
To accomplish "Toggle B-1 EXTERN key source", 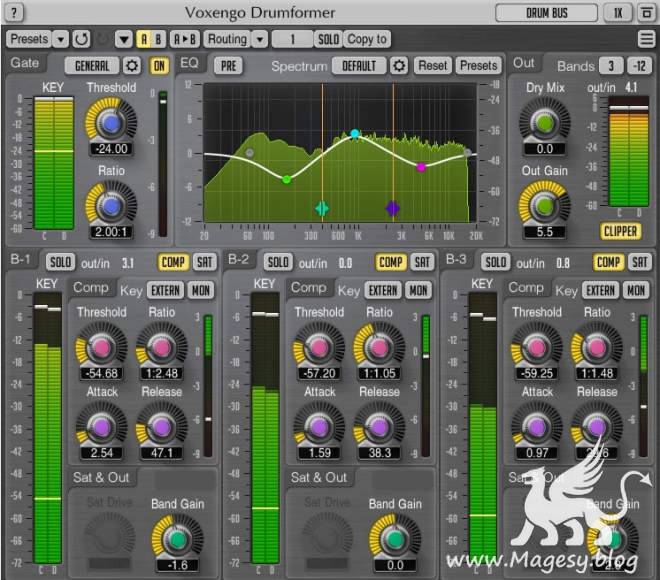I will tap(165, 290).
